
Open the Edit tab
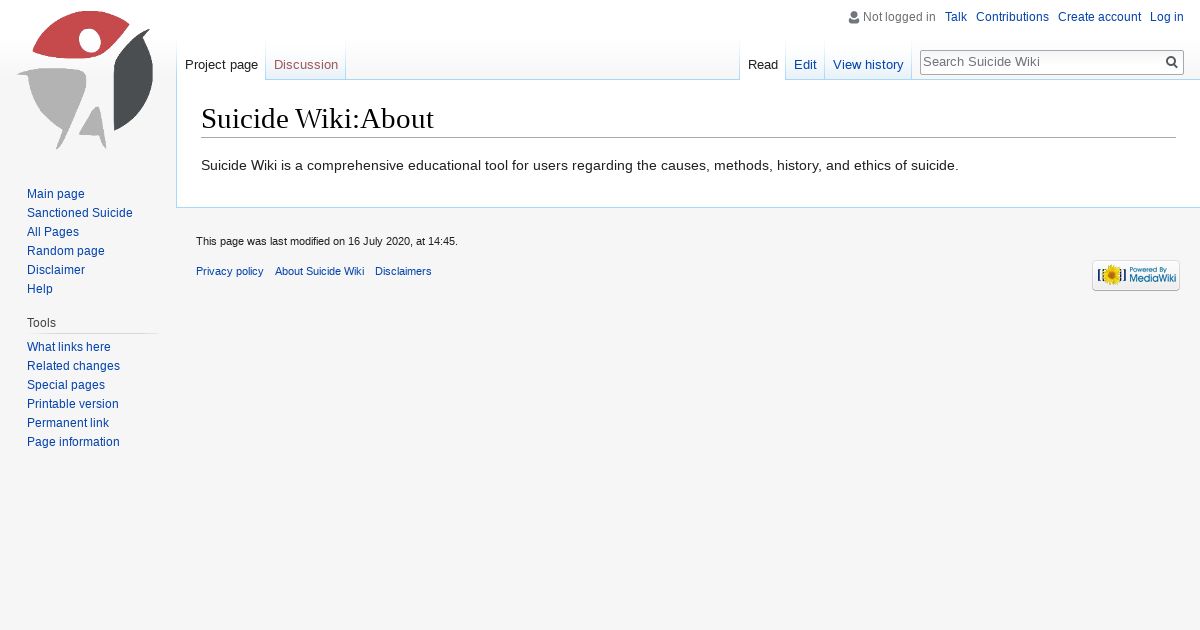click(x=805, y=65)
